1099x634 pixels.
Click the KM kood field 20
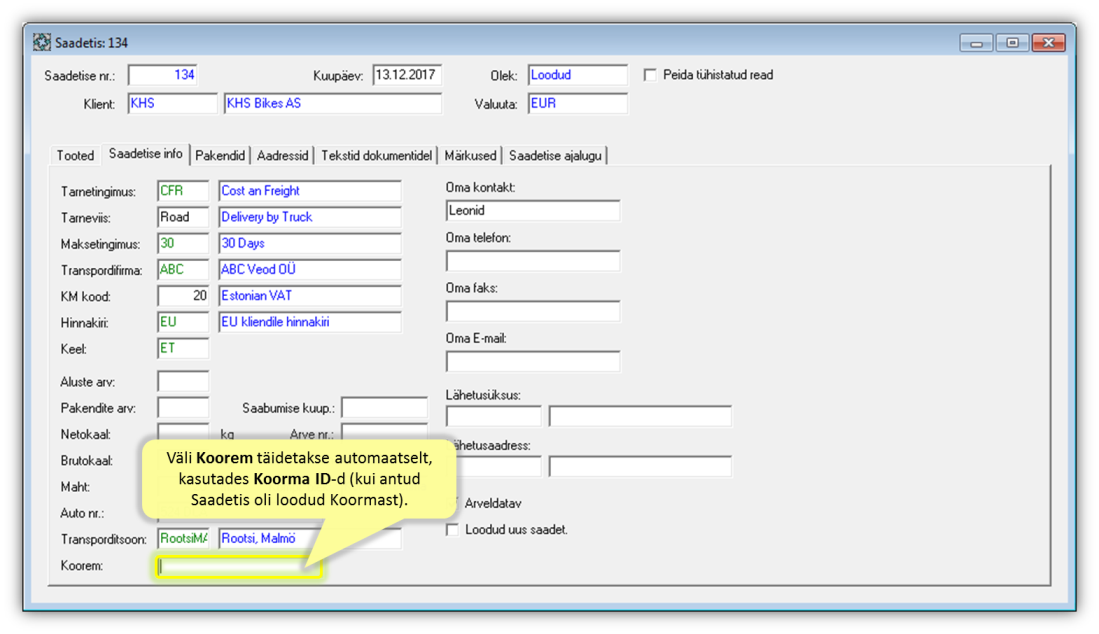pos(183,296)
